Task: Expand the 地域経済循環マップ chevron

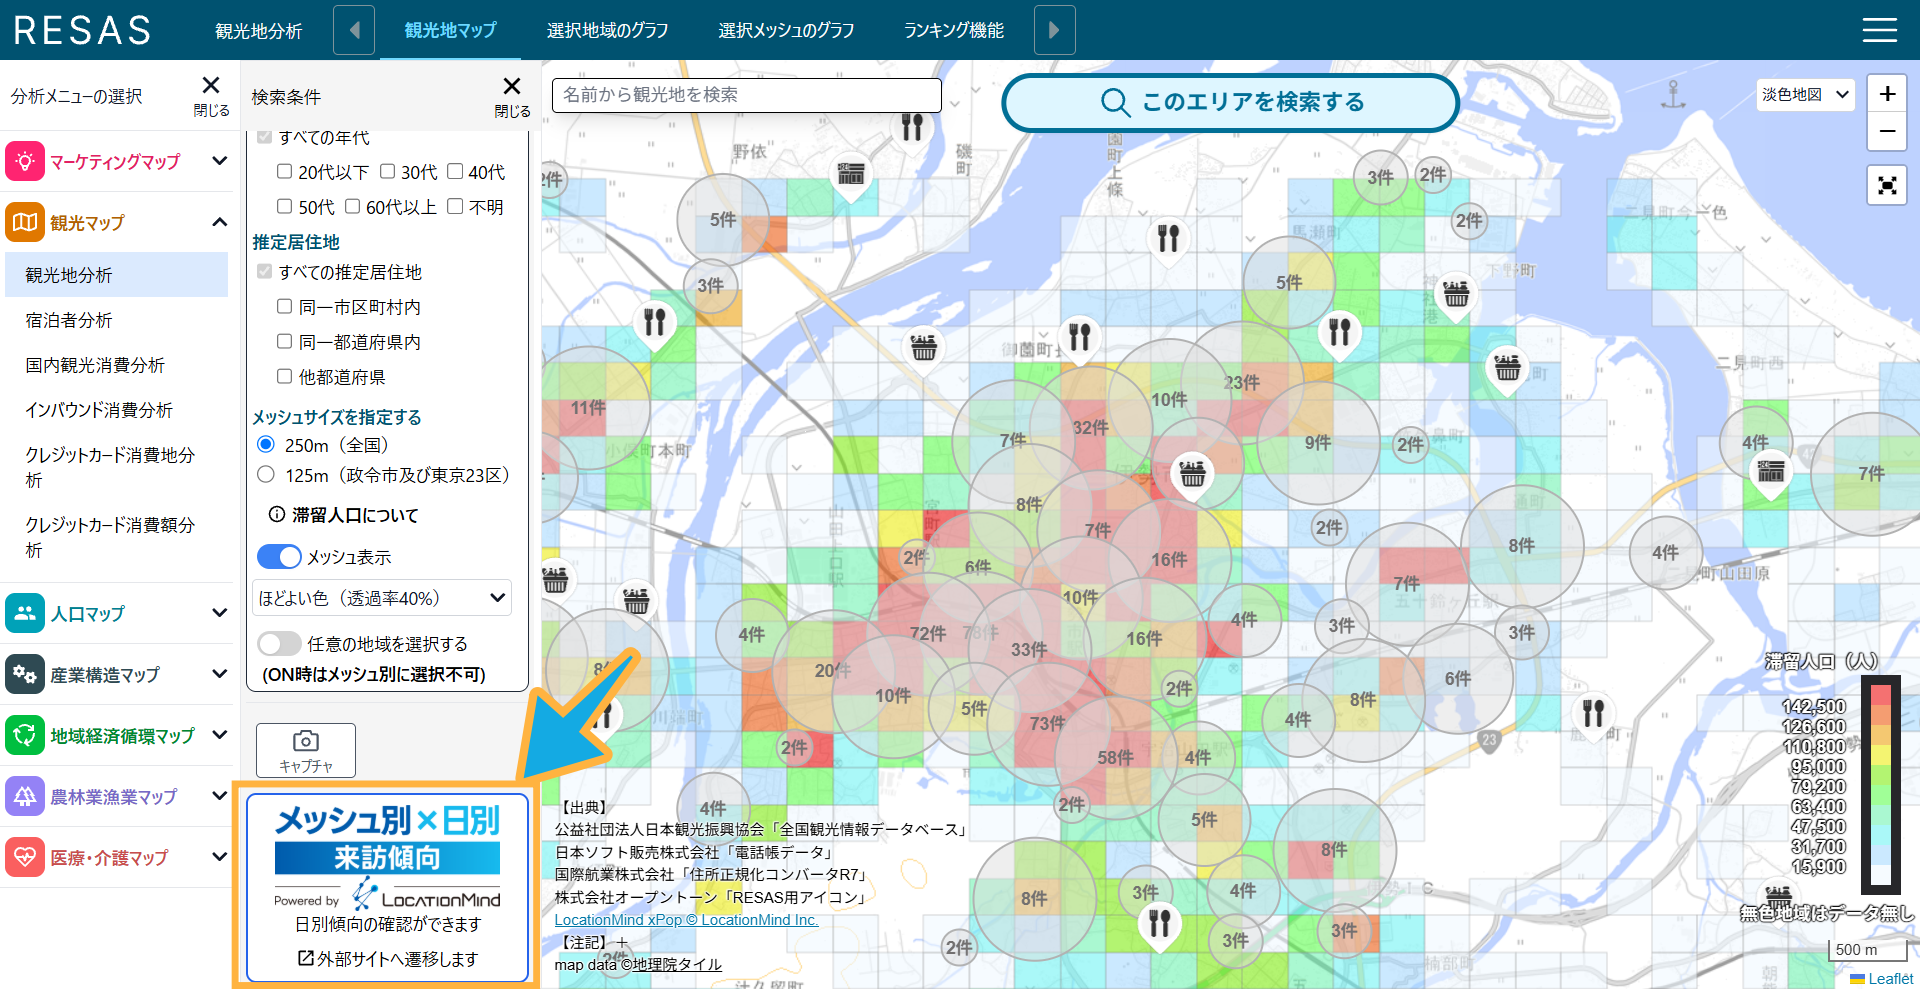Action: click(x=219, y=734)
